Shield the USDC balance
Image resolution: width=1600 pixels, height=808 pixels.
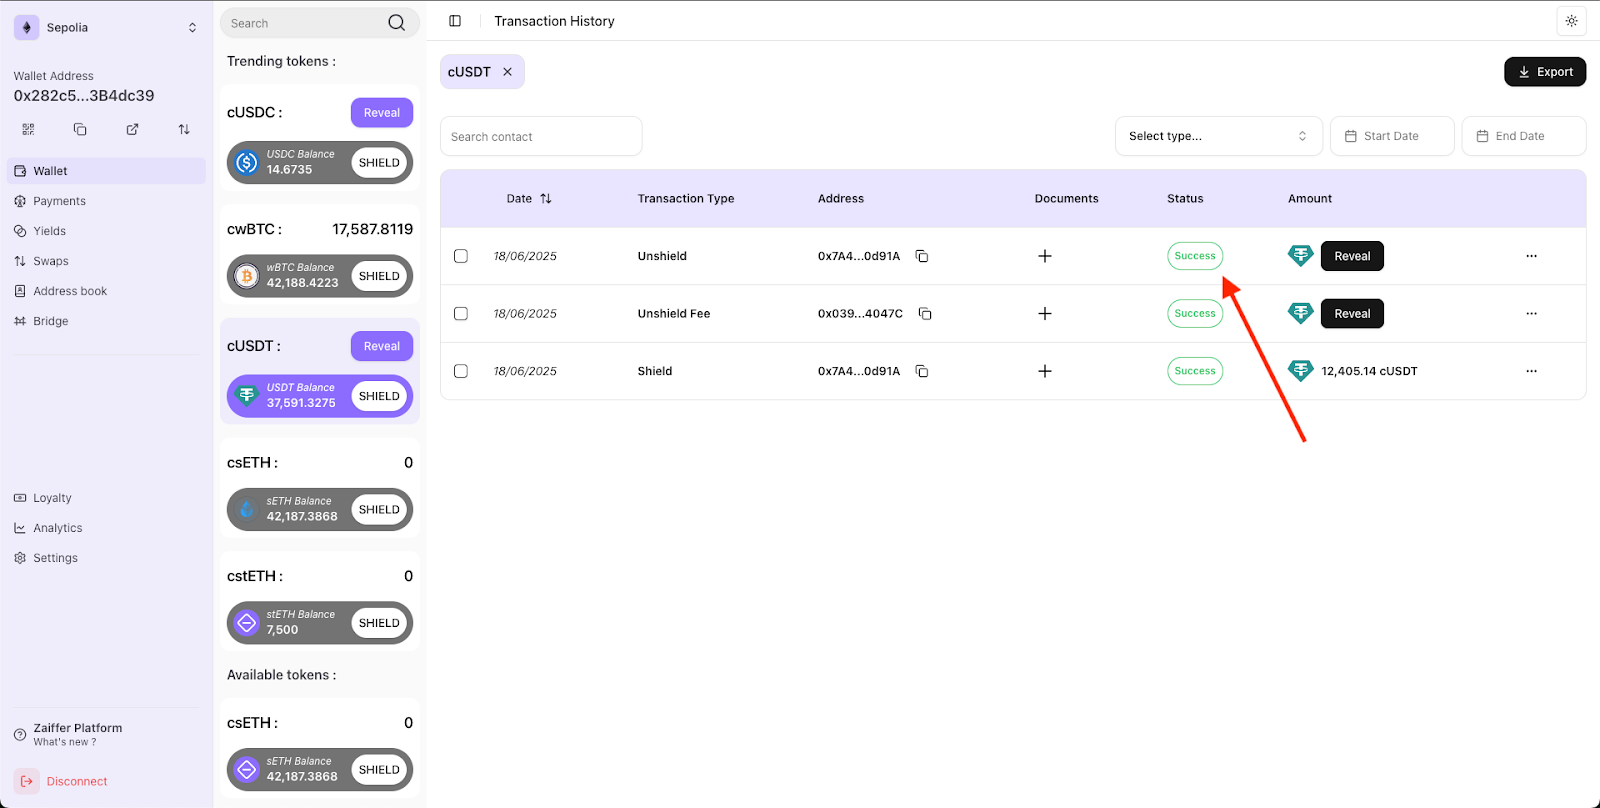379,162
